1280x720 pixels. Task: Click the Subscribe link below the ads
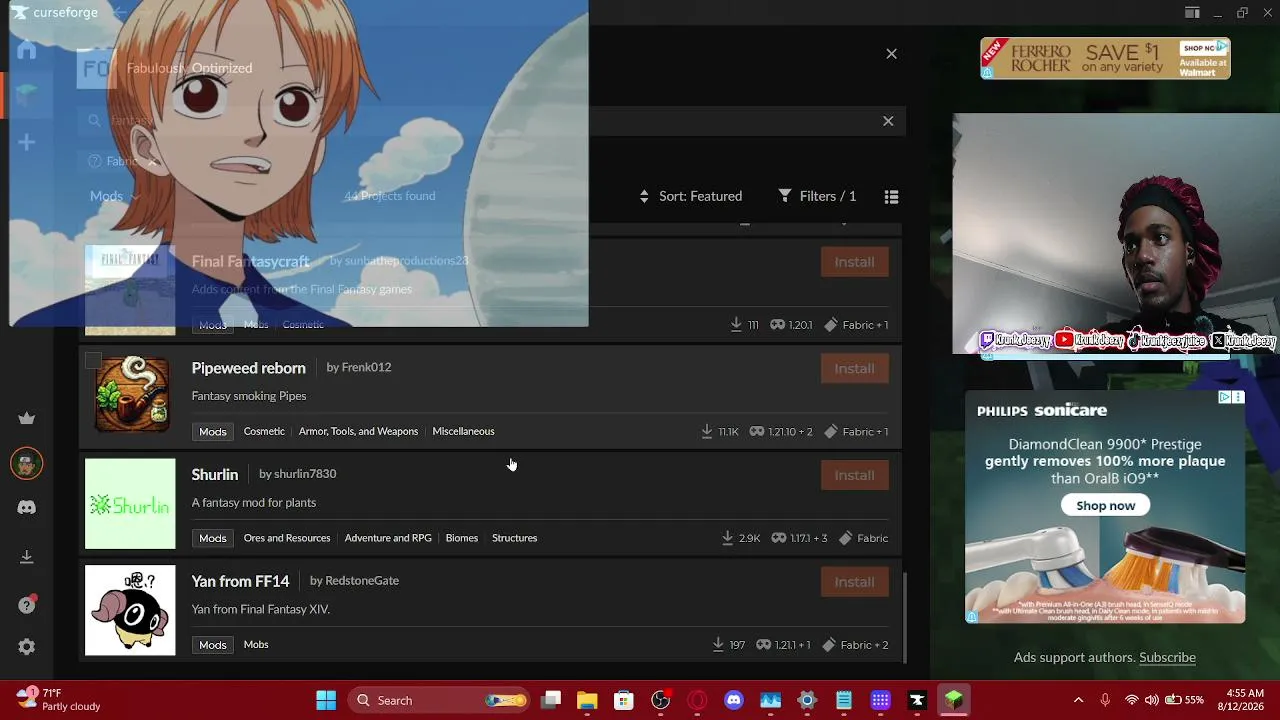(1167, 657)
